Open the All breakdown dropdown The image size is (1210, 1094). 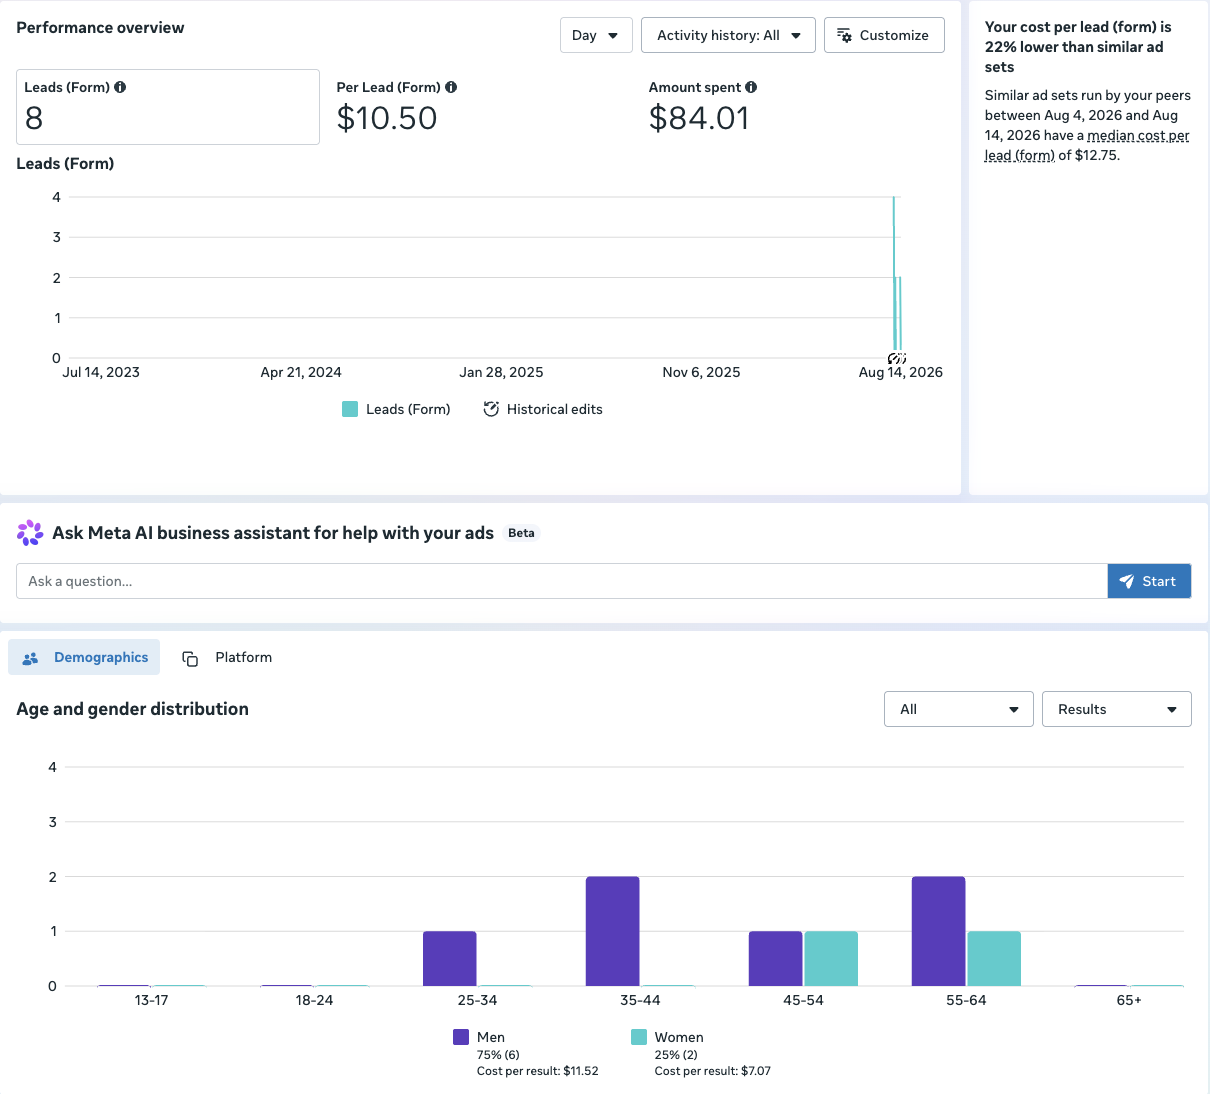pos(959,709)
